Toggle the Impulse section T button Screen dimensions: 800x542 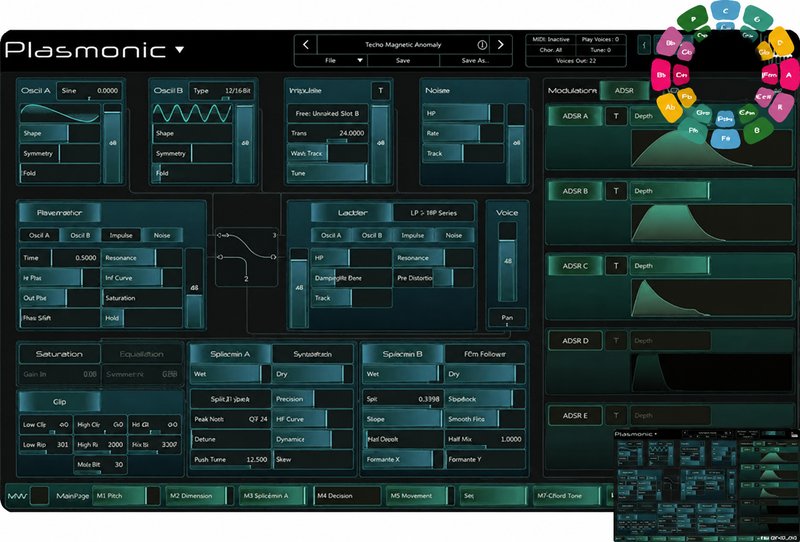click(x=380, y=91)
